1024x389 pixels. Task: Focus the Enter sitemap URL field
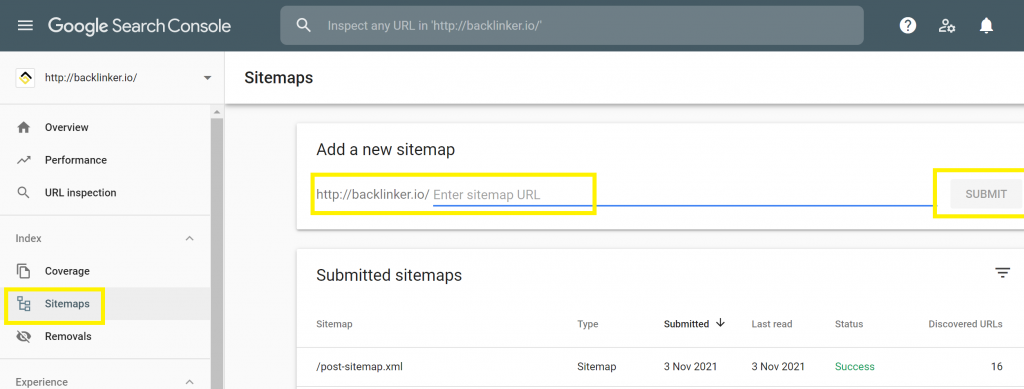684,194
